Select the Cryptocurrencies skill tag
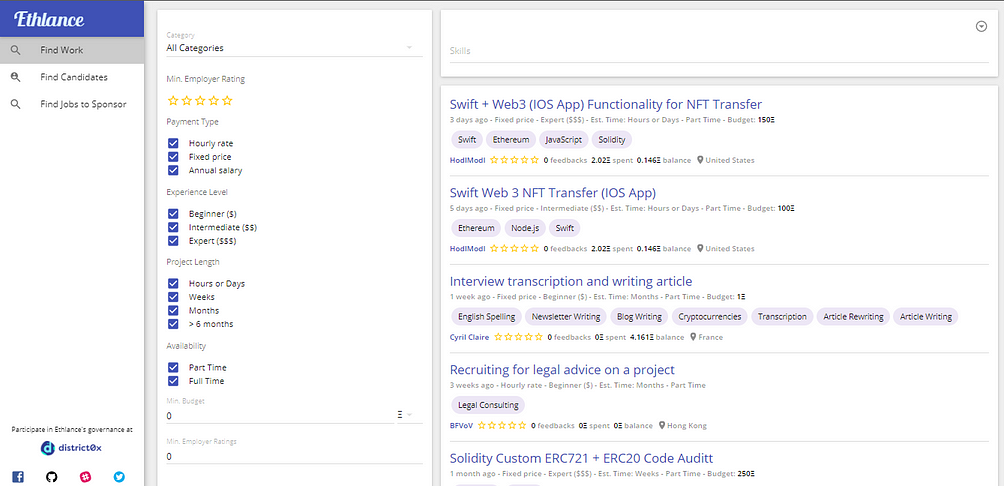Viewport: 1004px width, 486px height. tap(709, 316)
